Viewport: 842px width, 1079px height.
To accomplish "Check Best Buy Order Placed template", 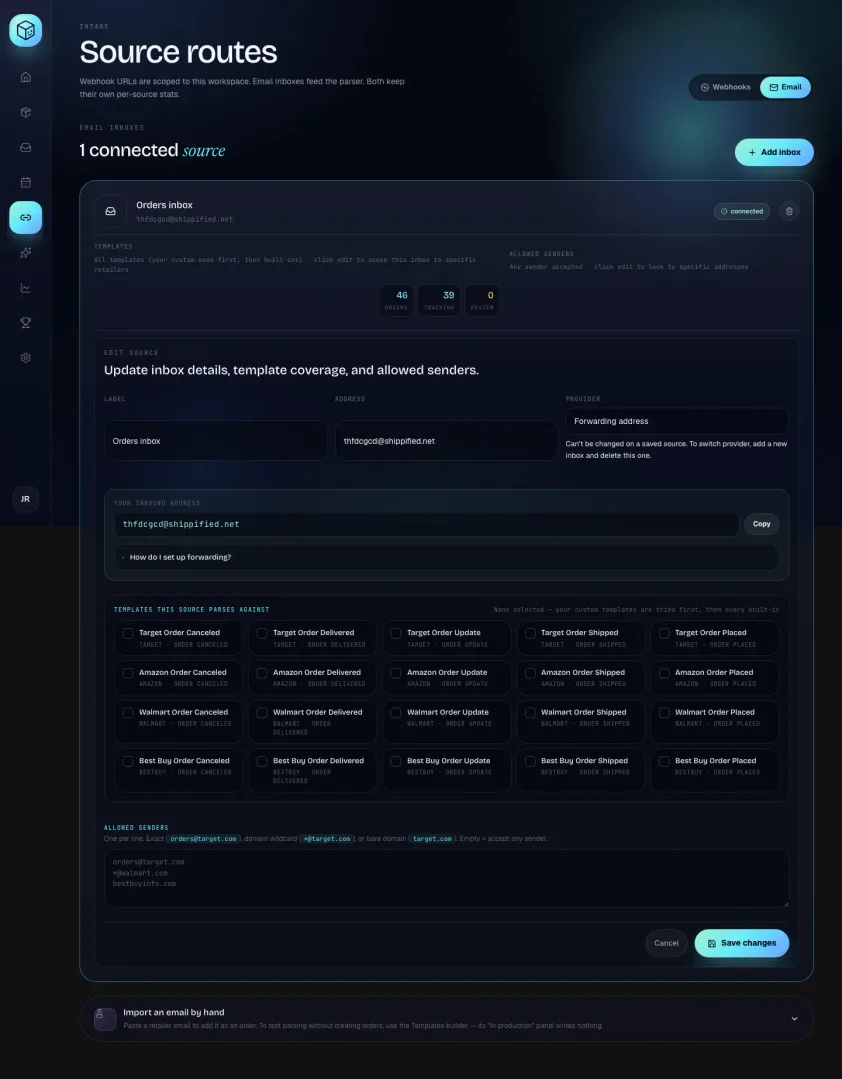I will coord(665,761).
